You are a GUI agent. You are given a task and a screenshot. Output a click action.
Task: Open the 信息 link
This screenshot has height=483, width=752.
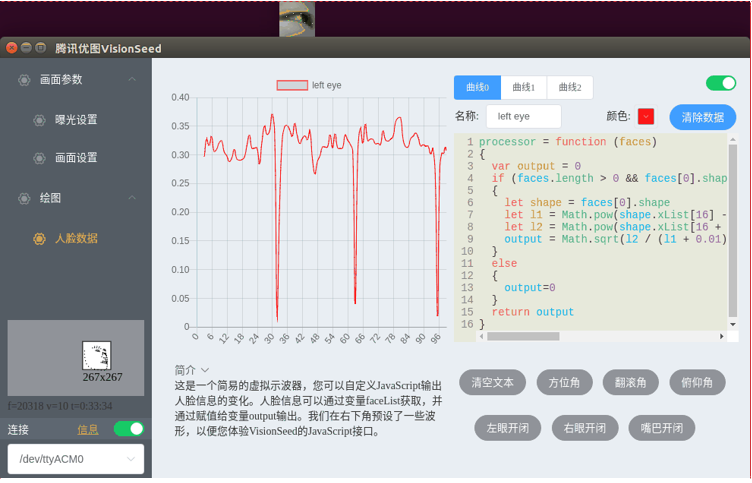point(88,430)
